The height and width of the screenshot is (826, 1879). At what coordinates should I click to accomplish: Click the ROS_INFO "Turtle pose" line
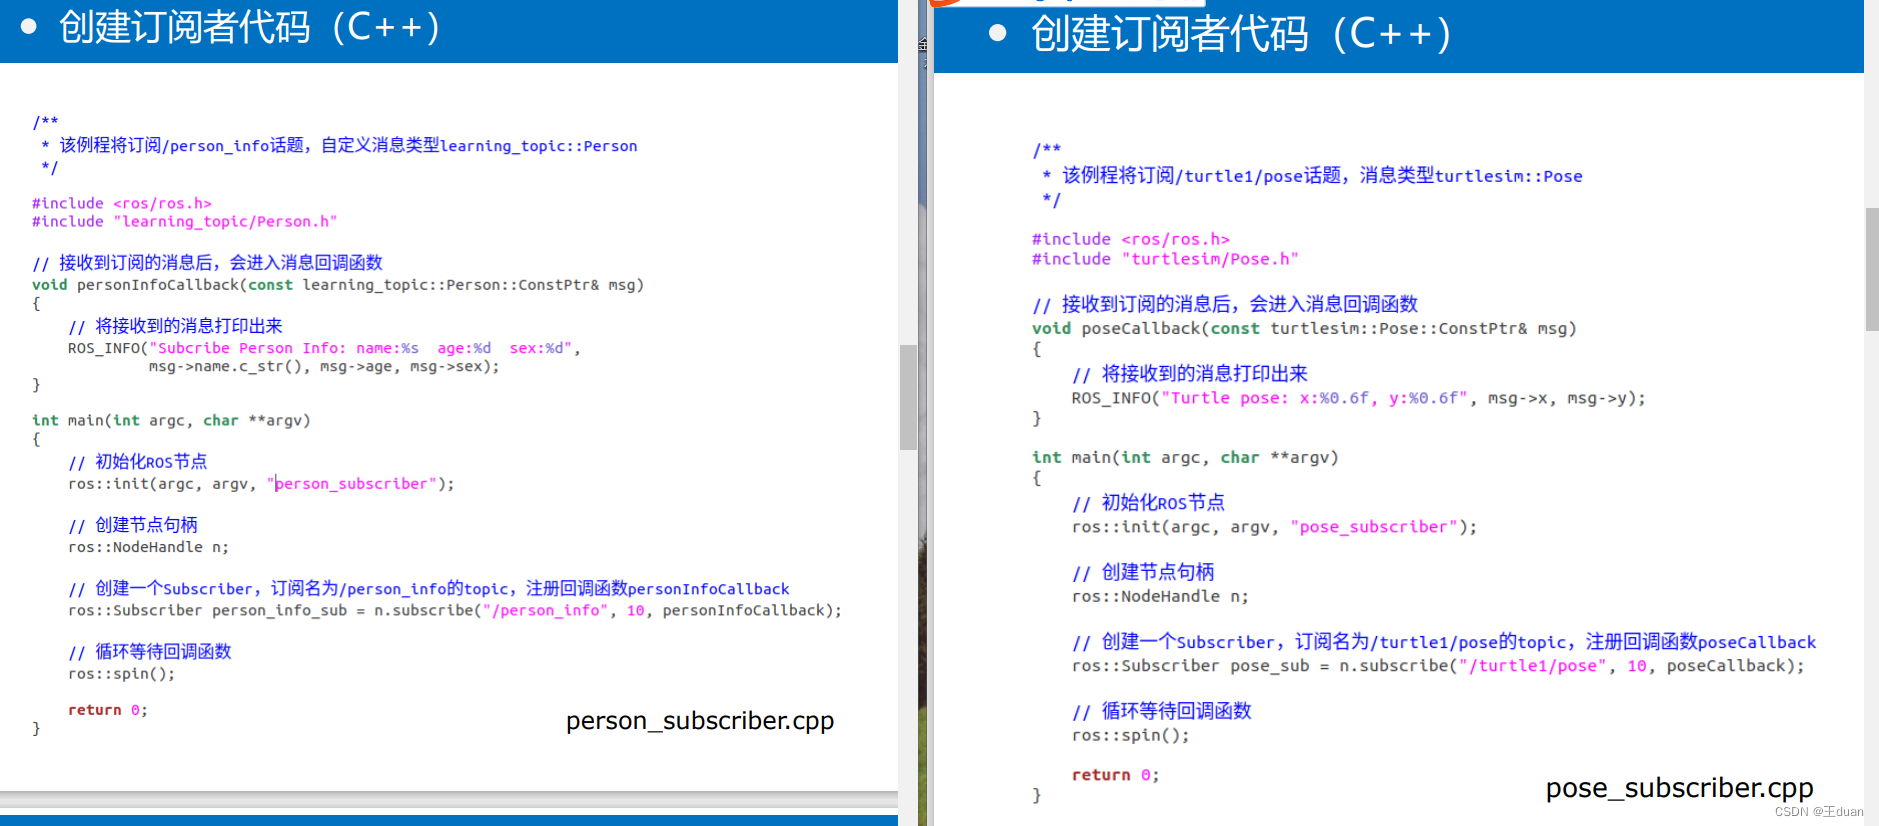pos(1358,398)
